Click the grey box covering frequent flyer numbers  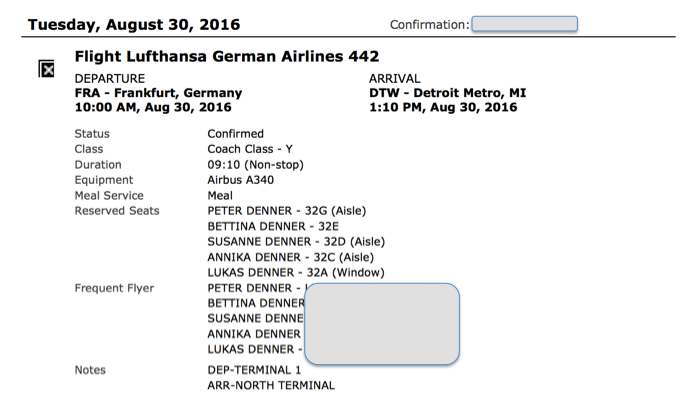coord(382,324)
